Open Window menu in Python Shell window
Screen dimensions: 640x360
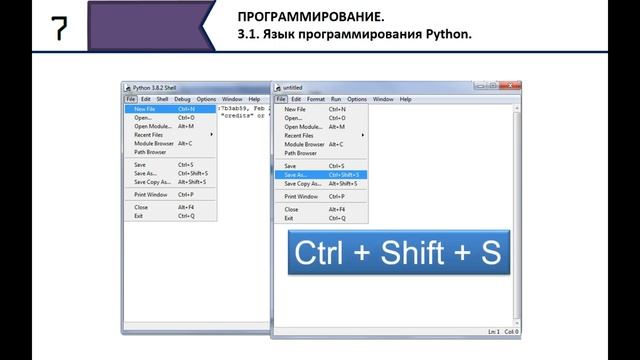[232, 99]
